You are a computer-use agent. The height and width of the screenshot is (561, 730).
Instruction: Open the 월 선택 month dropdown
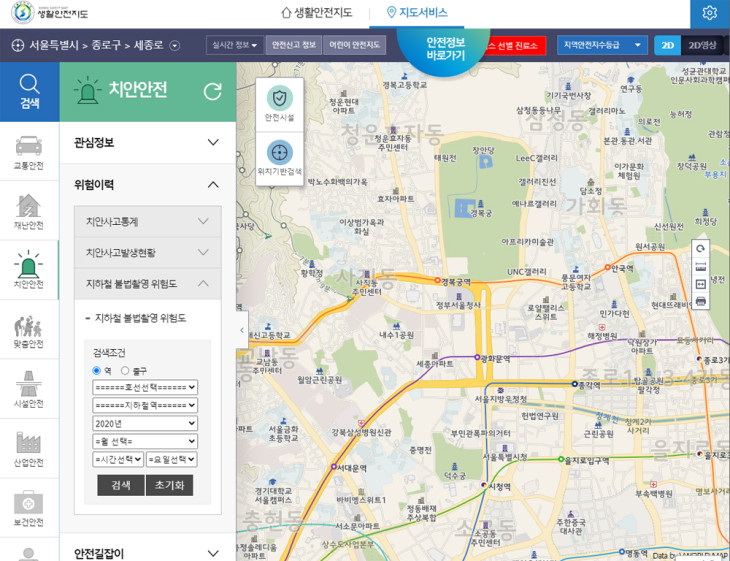pyautogui.click(x=145, y=441)
